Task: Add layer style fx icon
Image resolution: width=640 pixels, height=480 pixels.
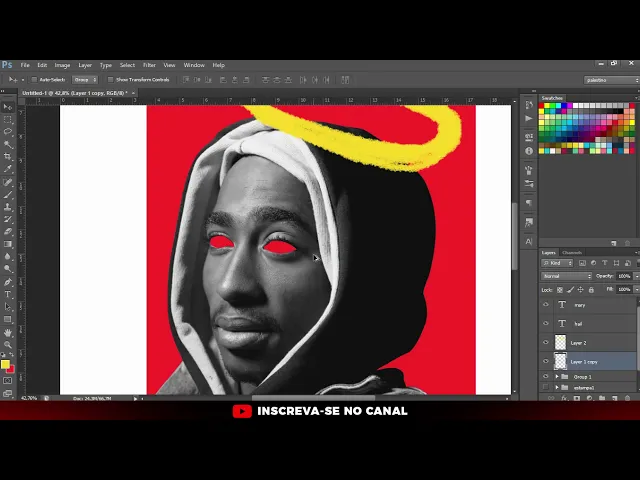Action: click(564, 398)
